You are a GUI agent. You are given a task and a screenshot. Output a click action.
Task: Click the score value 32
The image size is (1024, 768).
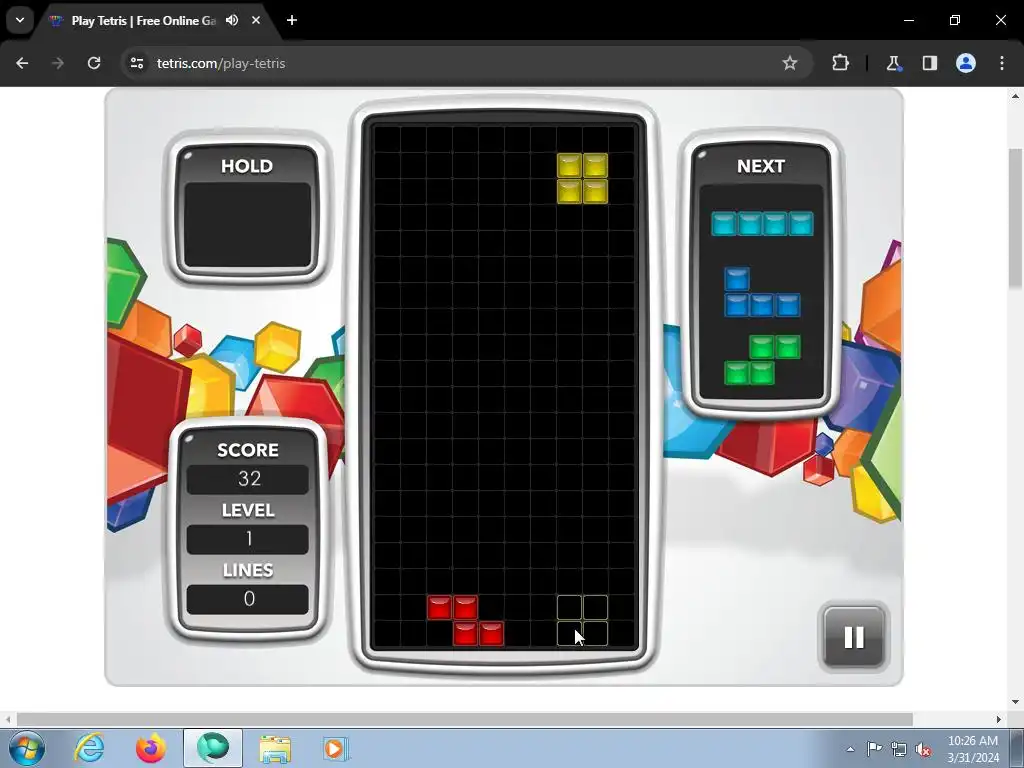click(248, 479)
